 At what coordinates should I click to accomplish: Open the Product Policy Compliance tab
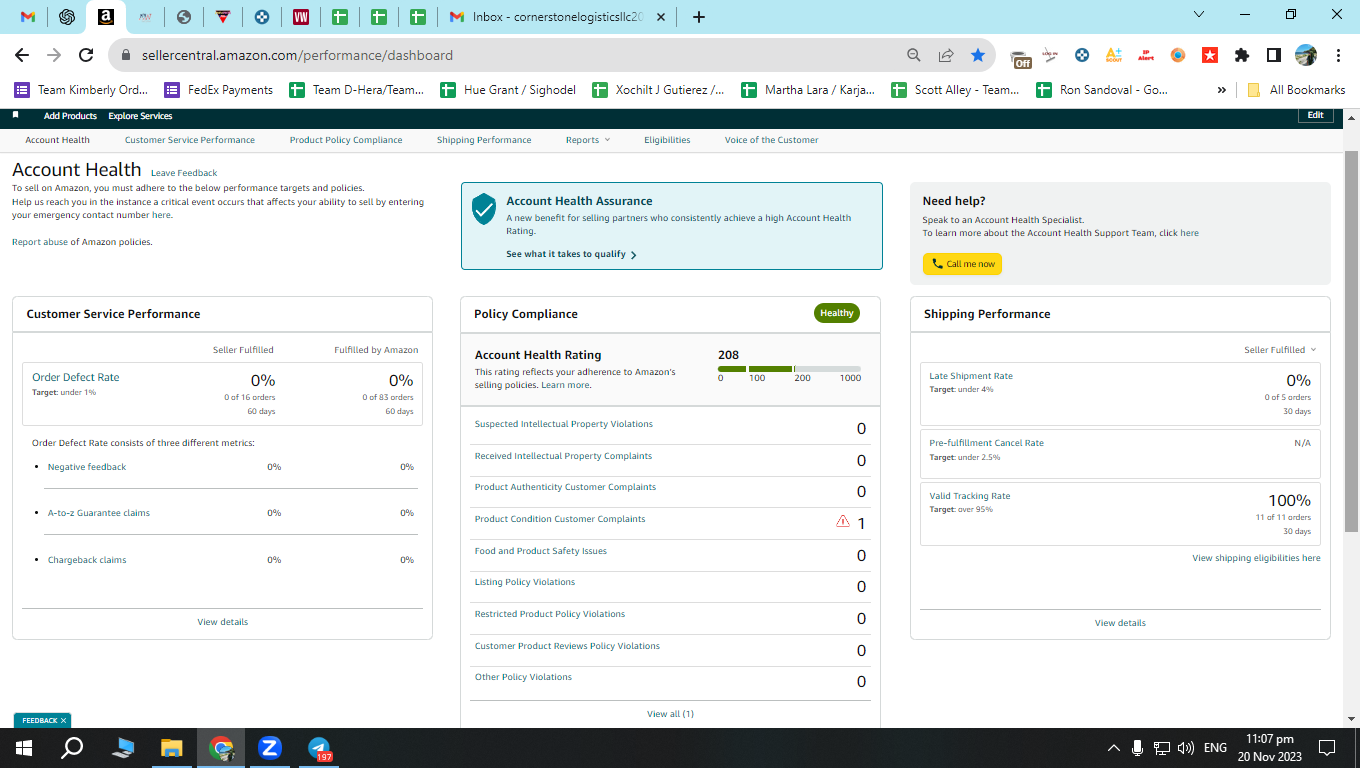point(346,140)
